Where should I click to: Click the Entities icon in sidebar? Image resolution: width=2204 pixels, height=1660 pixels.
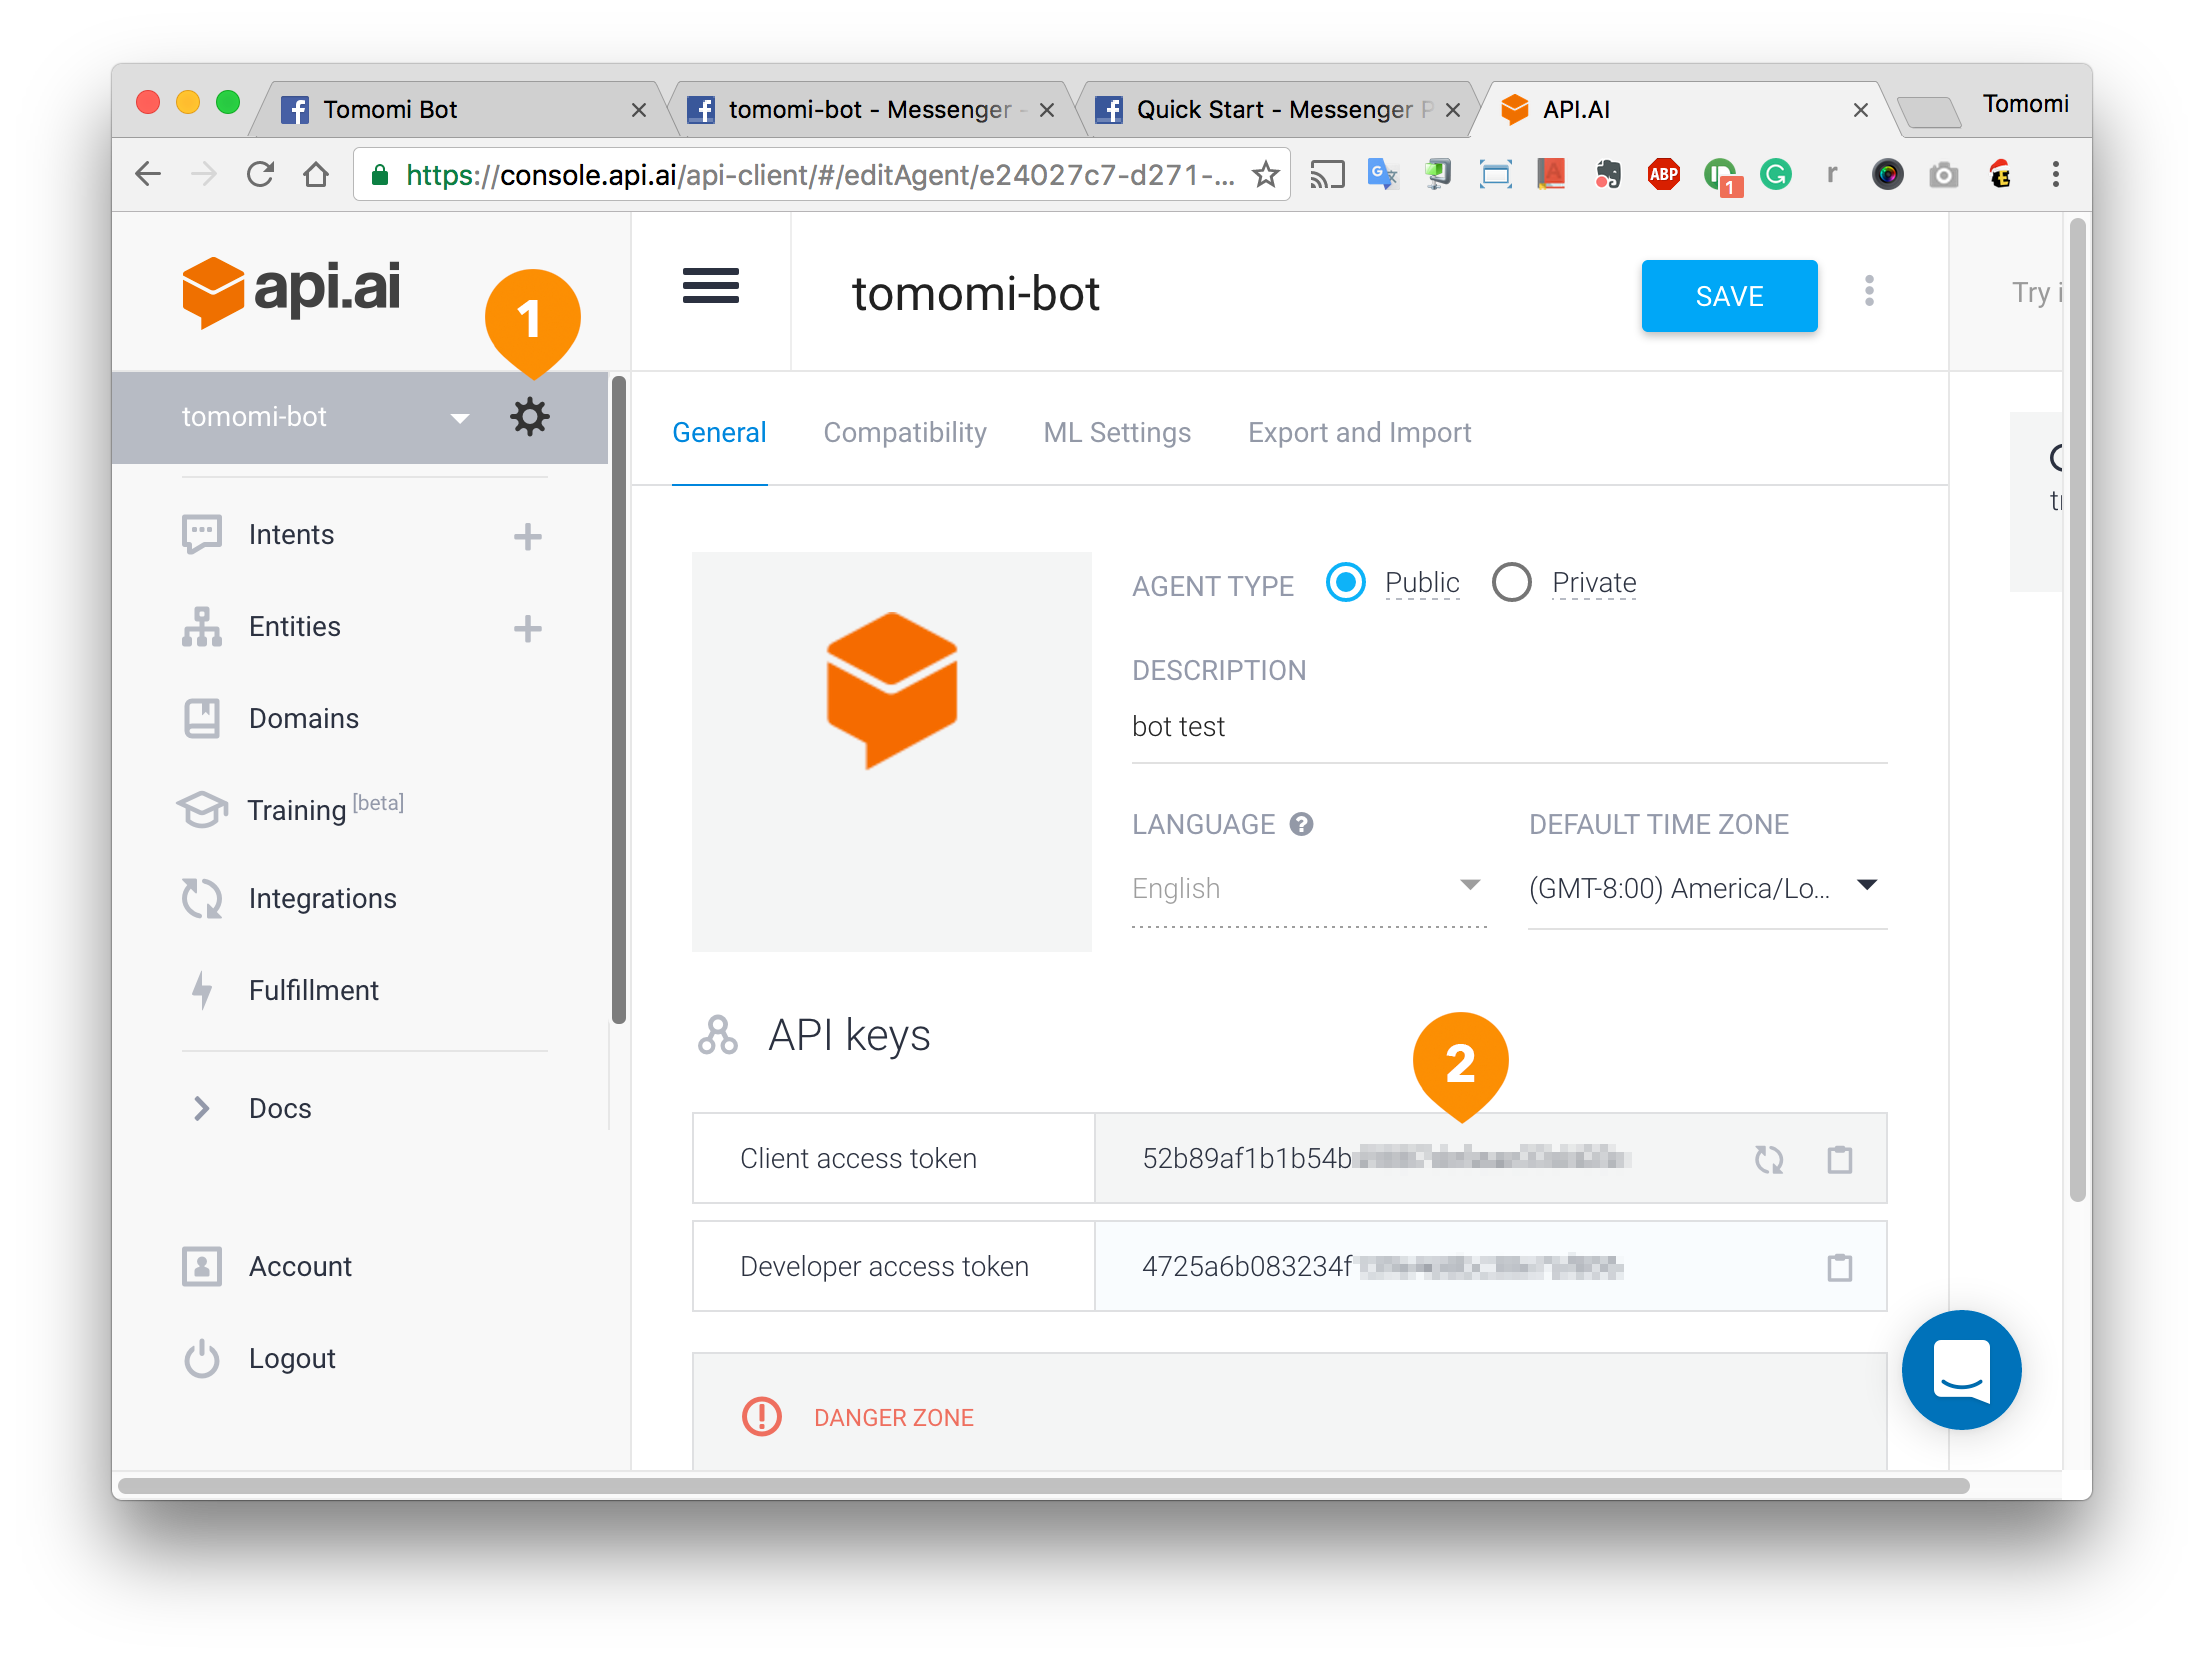click(201, 624)
